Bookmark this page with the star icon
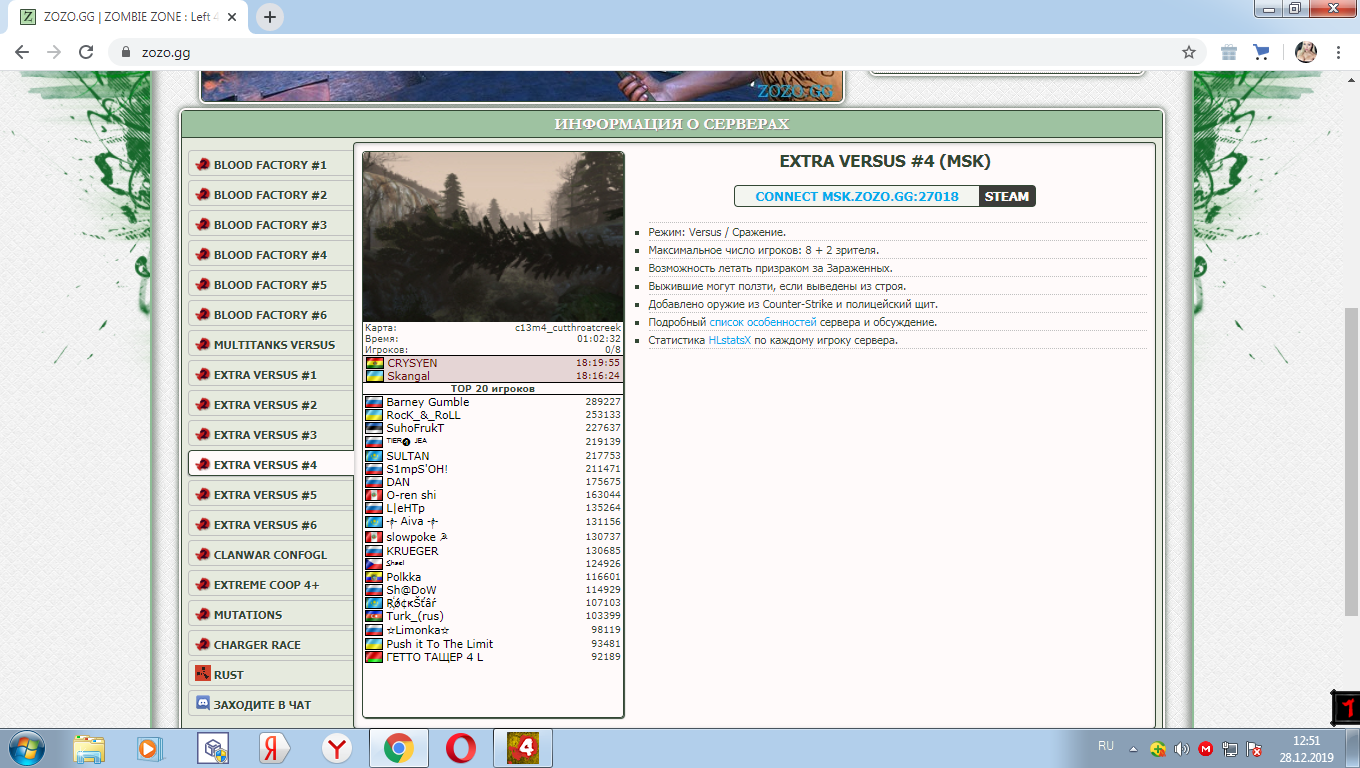Image resolution: width=1360 pixels, height=768 pixels. tap(1189, 52)
